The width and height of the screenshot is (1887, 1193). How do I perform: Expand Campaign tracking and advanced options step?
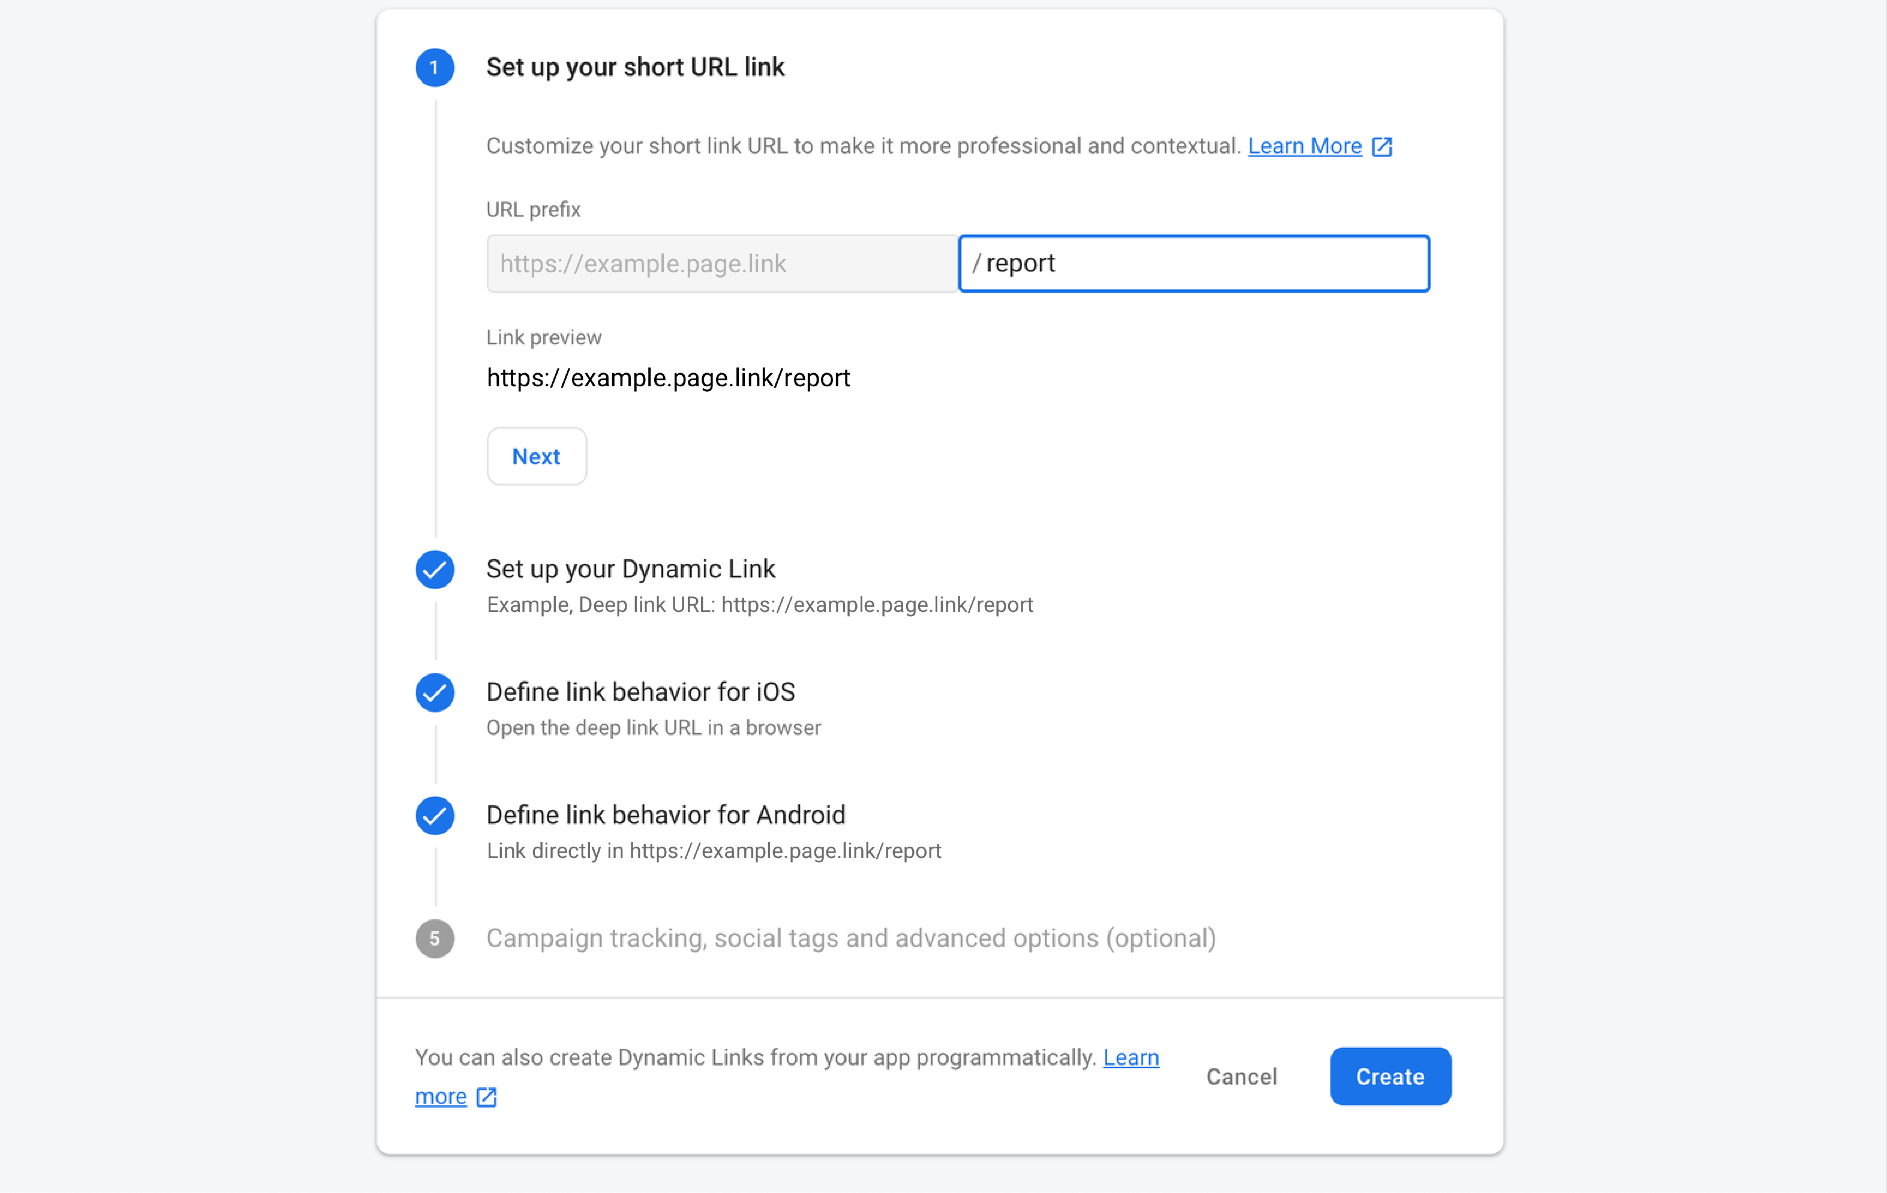[850, 938]
